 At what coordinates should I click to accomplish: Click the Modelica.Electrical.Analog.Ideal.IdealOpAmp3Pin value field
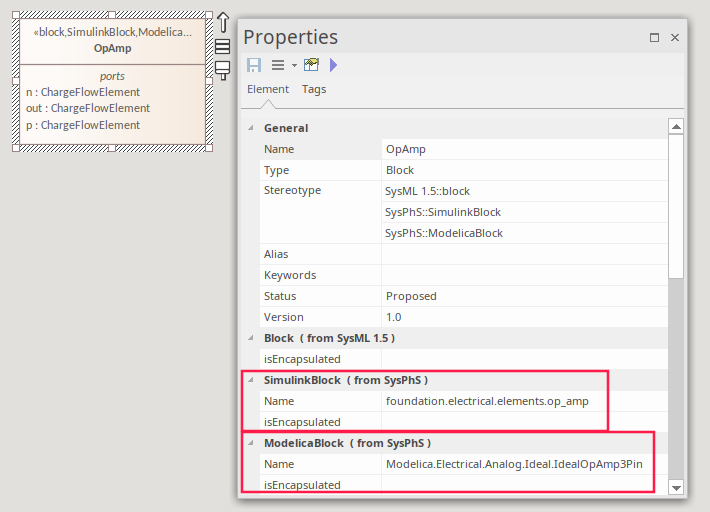(x=513, y=464)
